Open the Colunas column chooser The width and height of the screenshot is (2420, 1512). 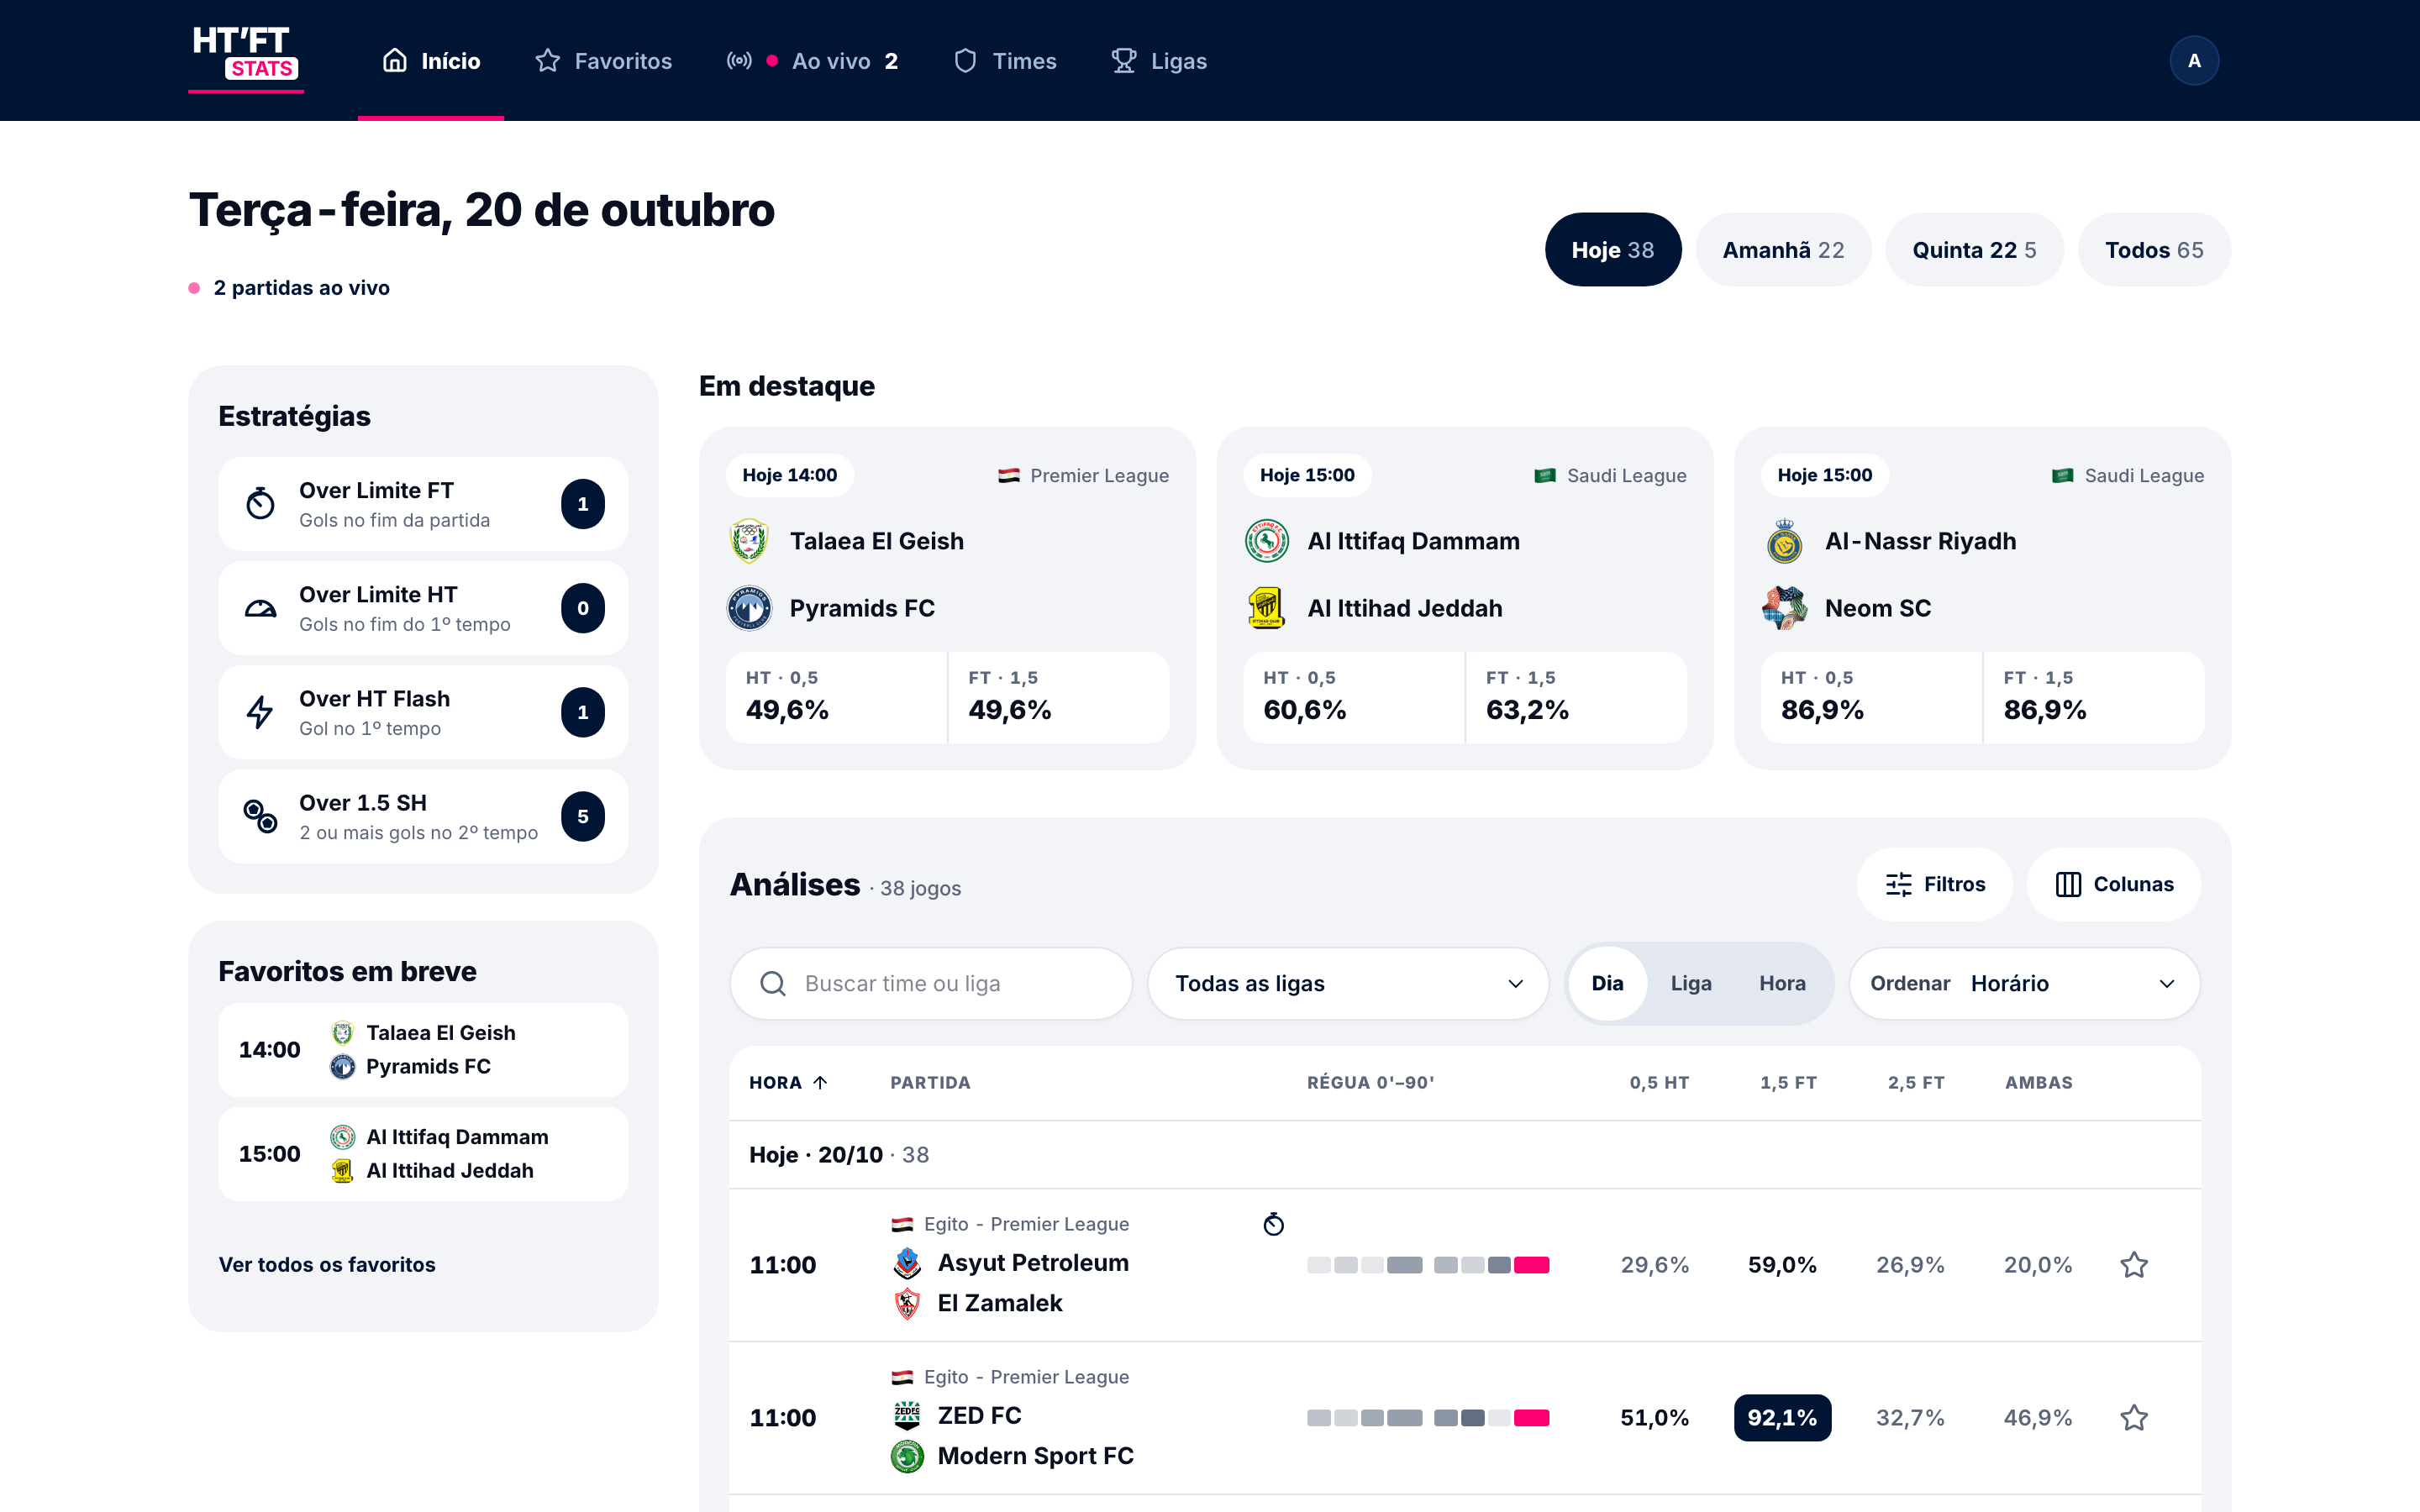2113,884
